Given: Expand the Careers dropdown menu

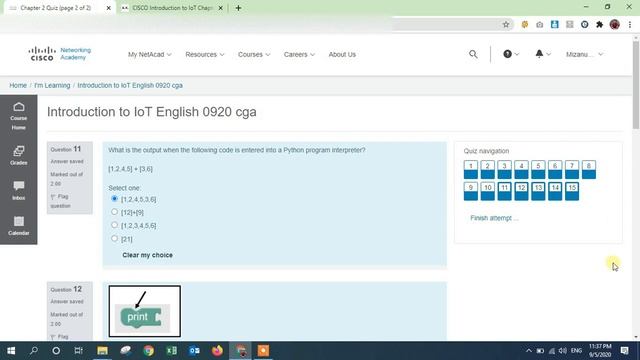Looking at the screenshot, I should 299,54.
